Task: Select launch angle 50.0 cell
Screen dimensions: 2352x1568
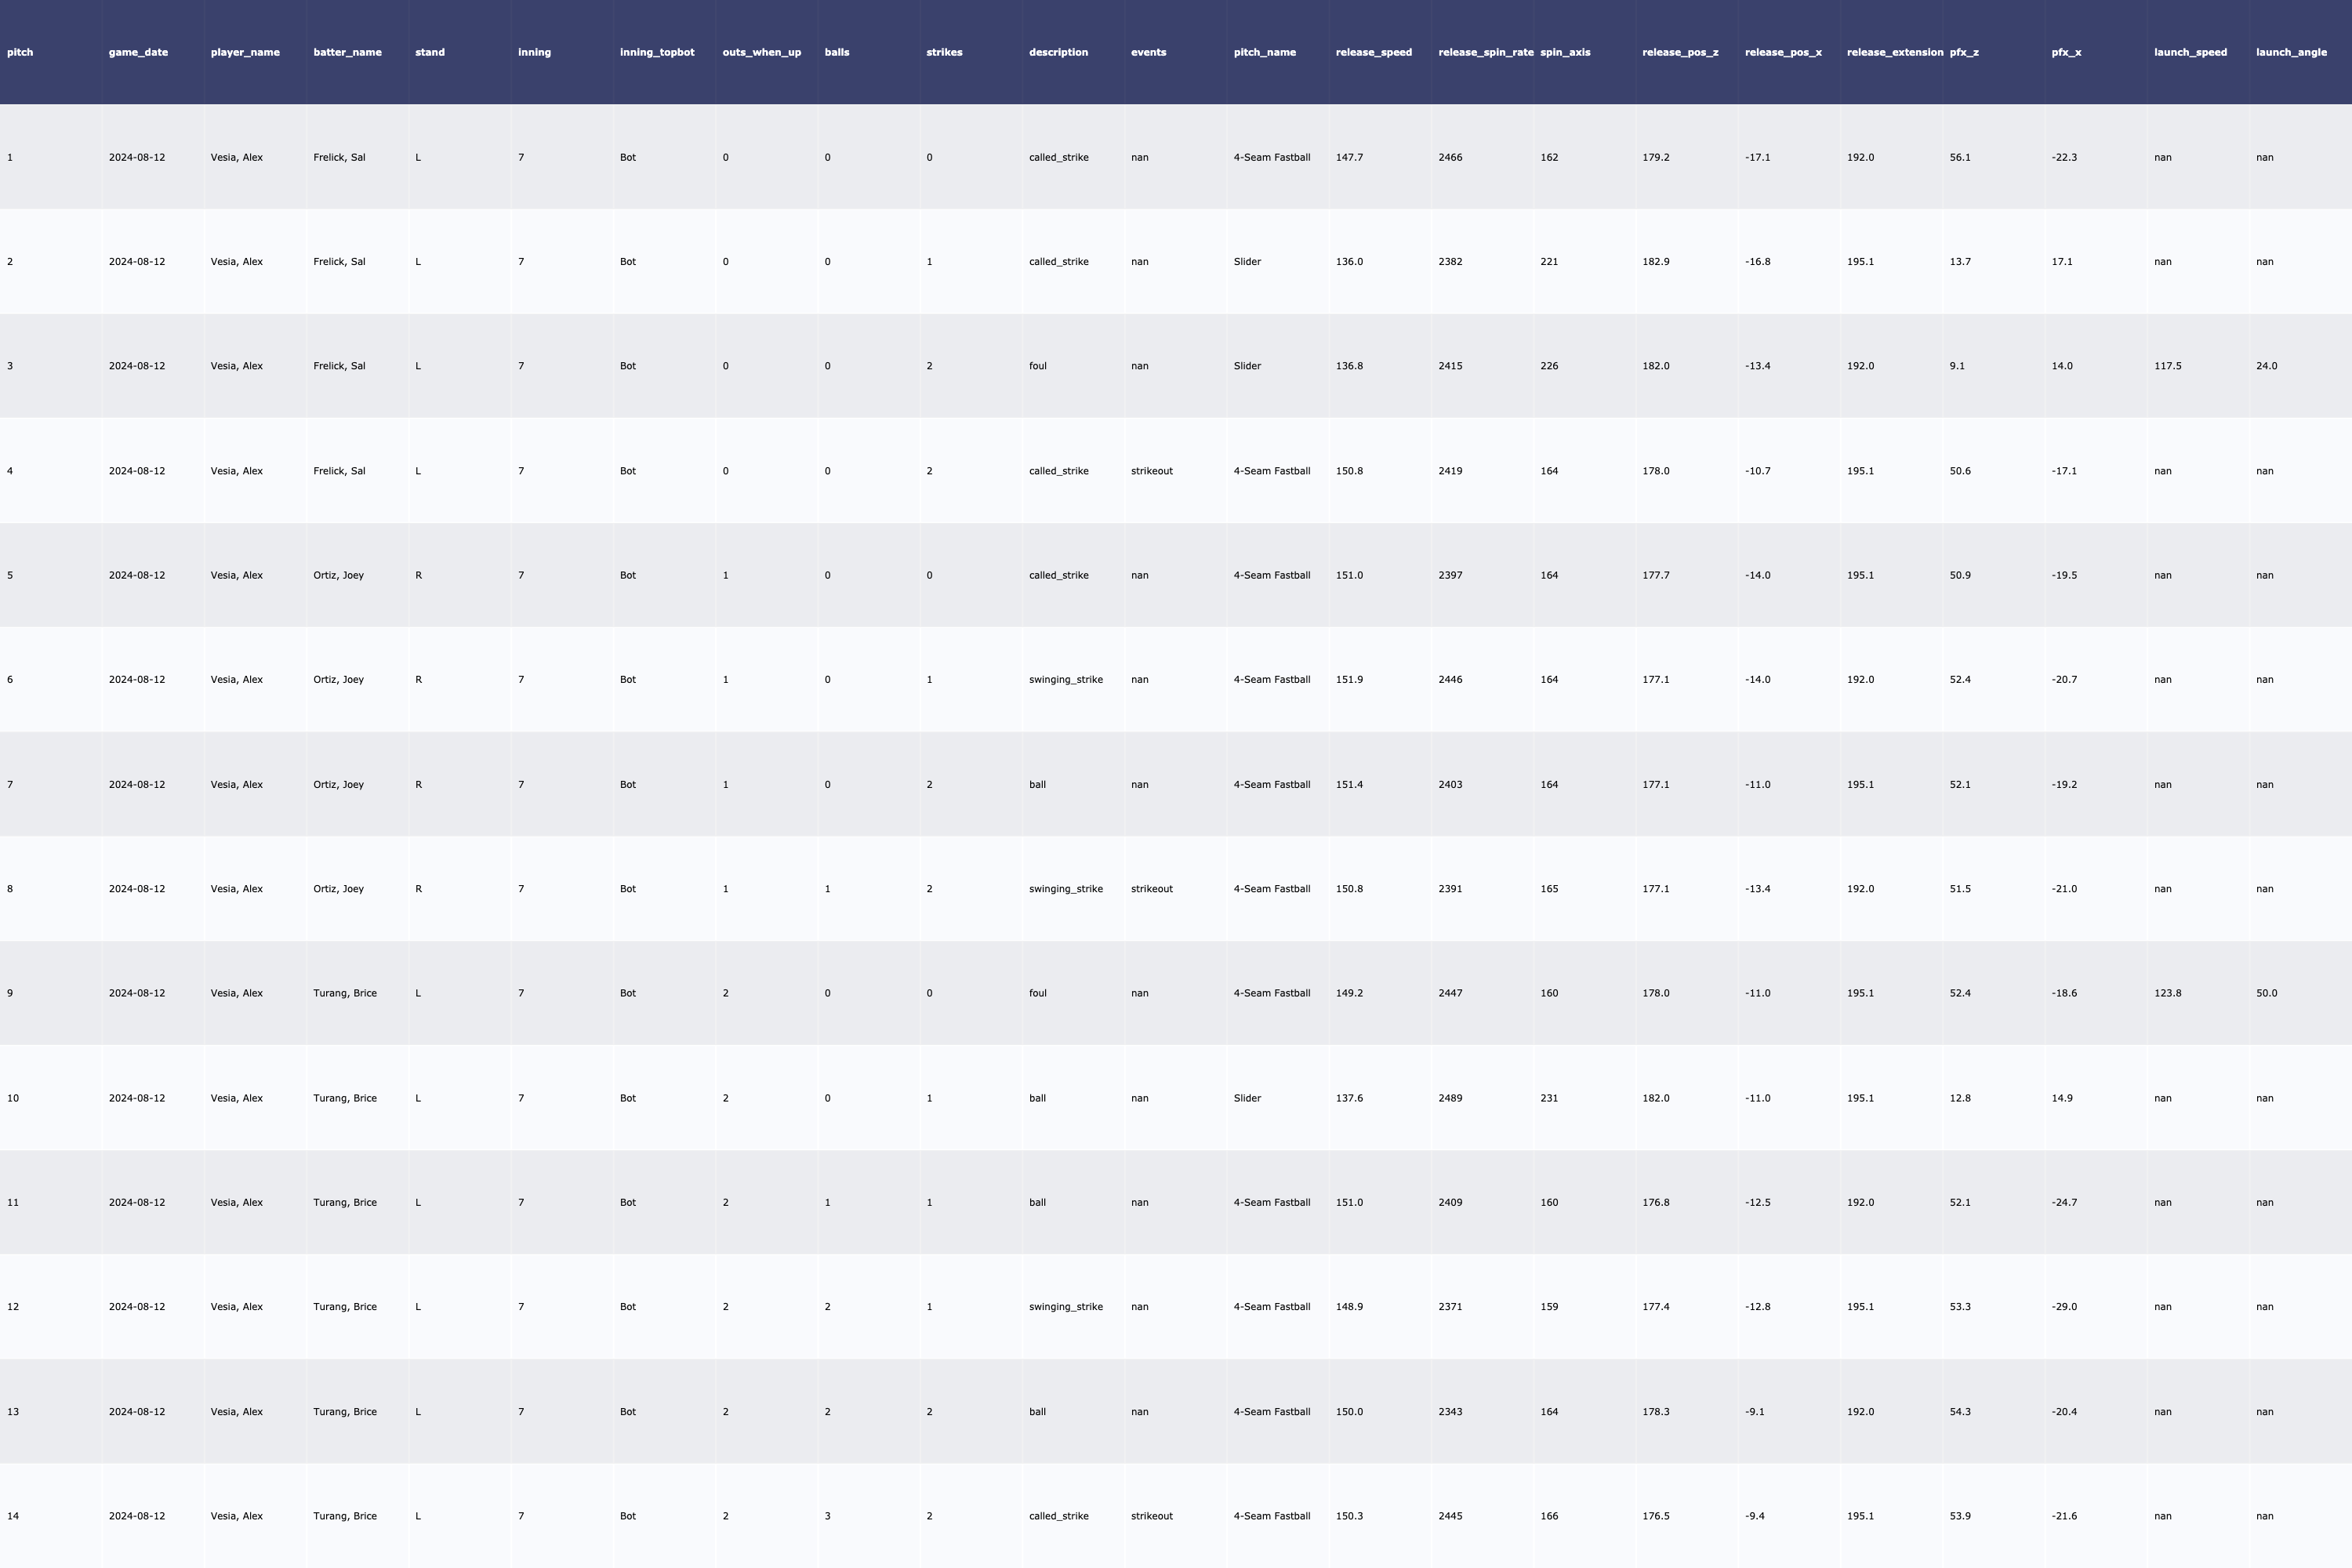Action: click(x=2266, y=993)
